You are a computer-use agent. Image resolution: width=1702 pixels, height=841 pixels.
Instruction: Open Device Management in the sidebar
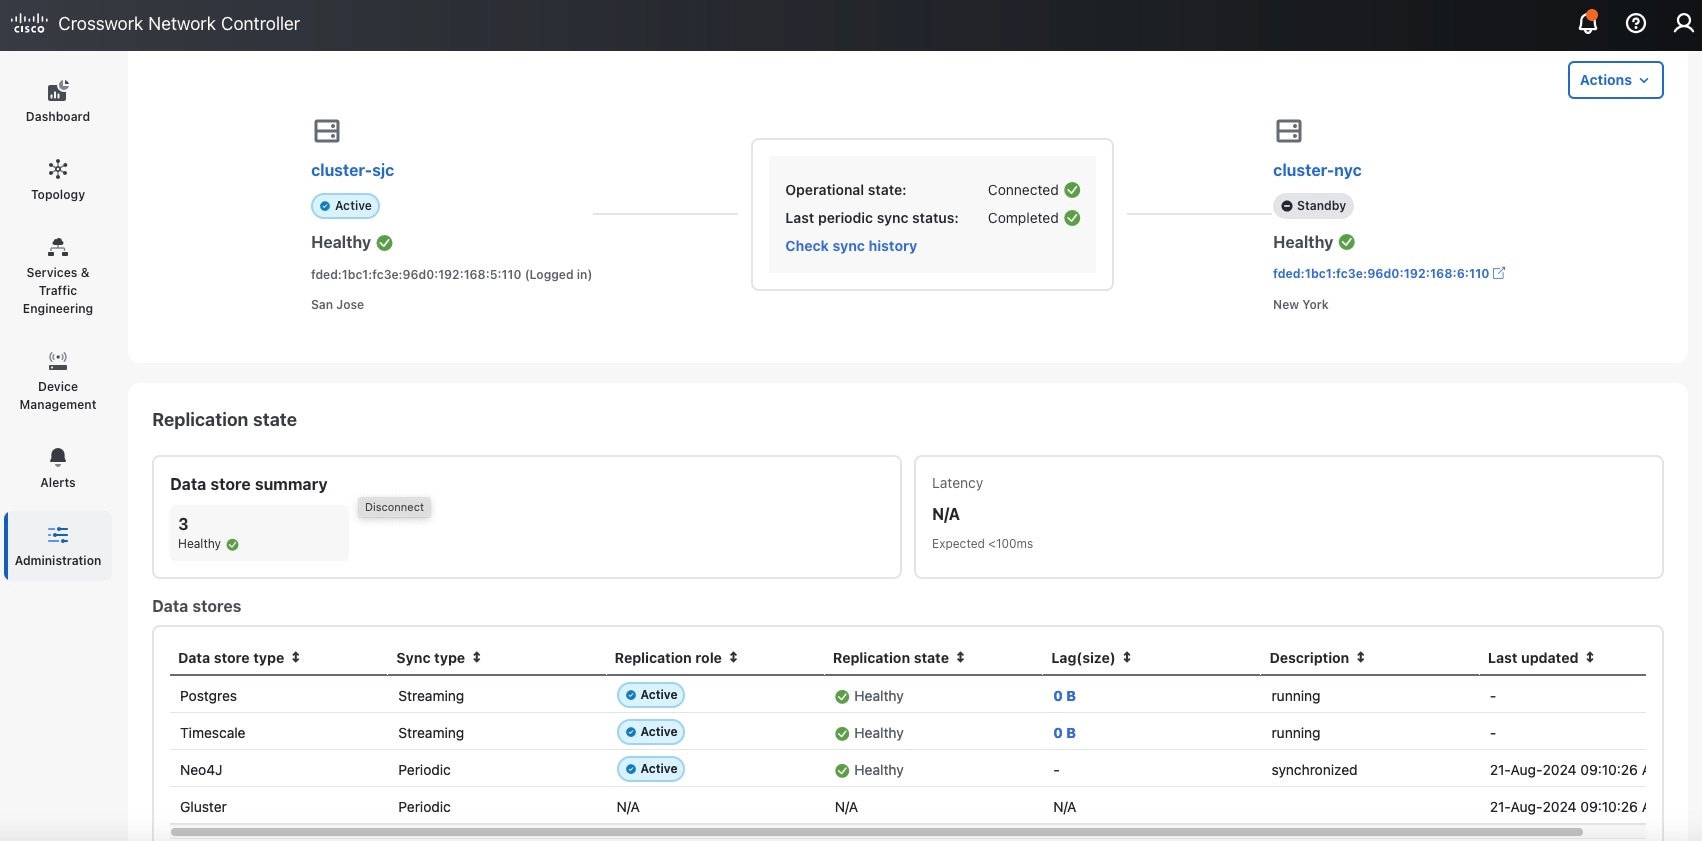click(58, 381)
